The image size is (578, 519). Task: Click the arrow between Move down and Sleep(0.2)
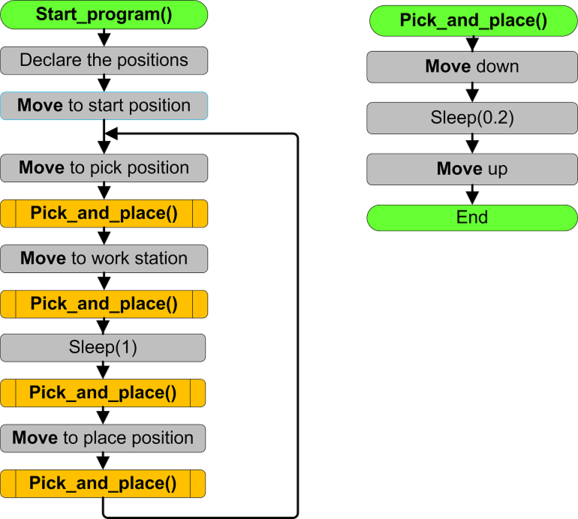(472, 93)
